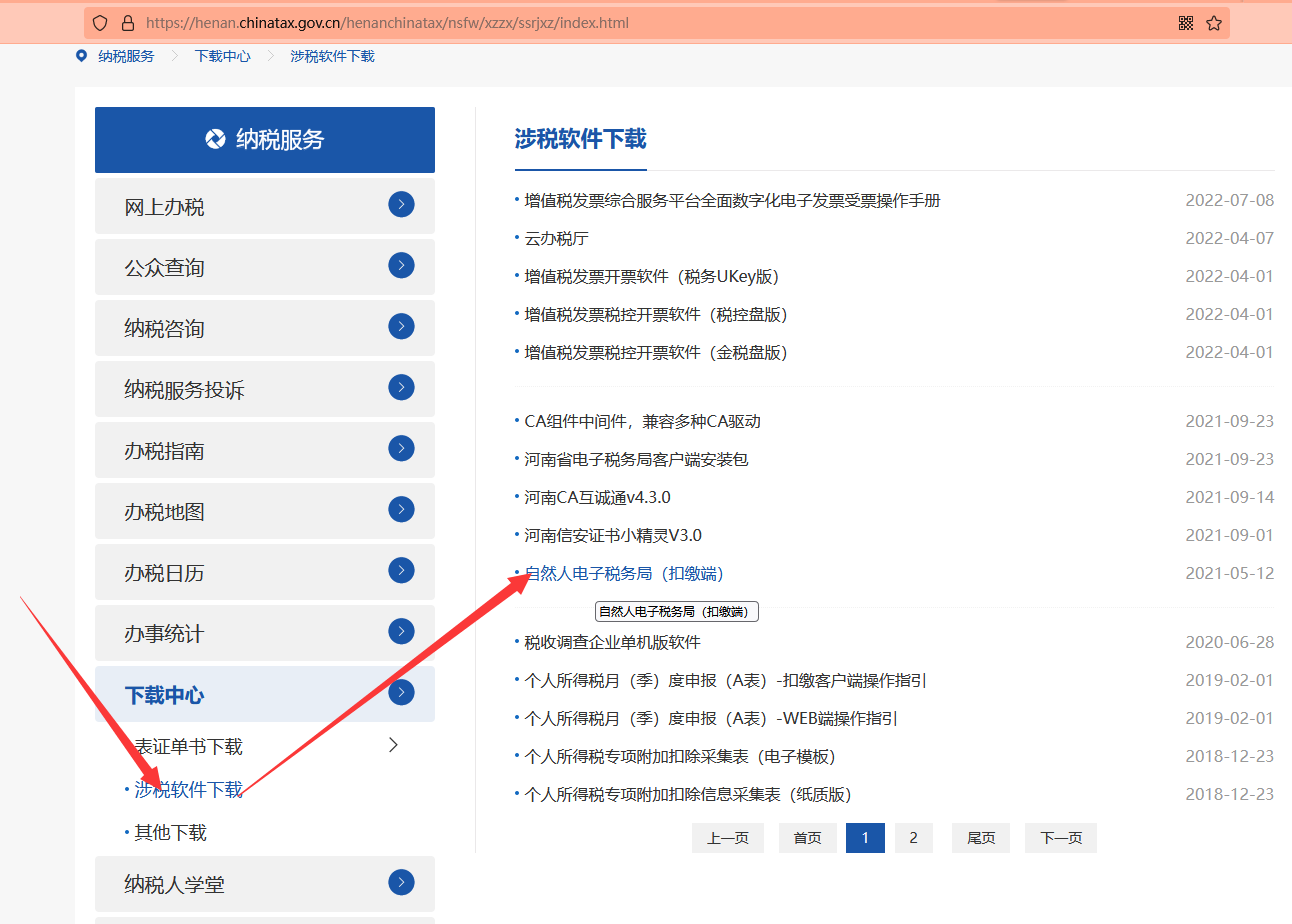Expand 办税地图 with its arrow icon
The image size is (1292, 924).
[x=401, y=509]
